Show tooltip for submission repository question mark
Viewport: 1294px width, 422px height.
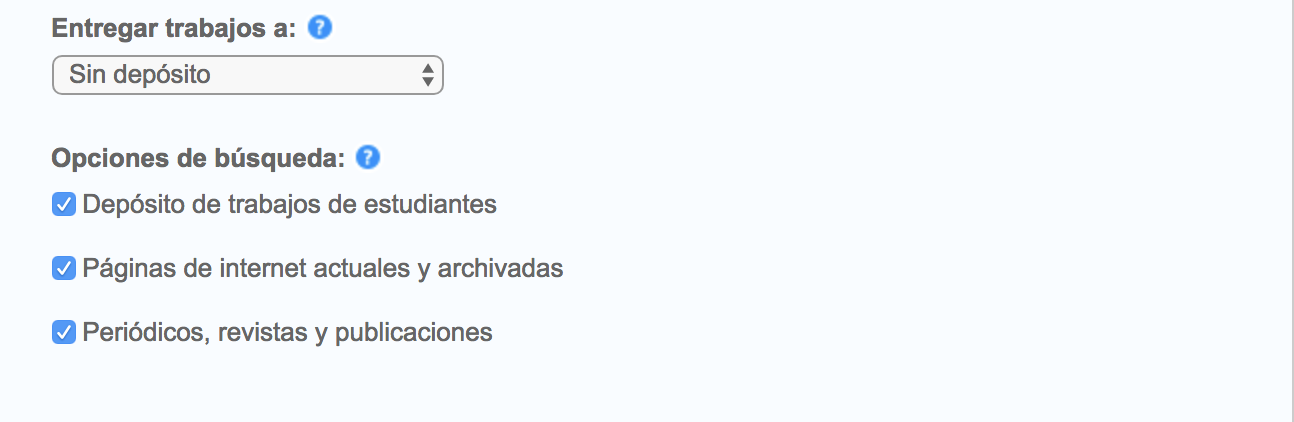tap(320, 28)
